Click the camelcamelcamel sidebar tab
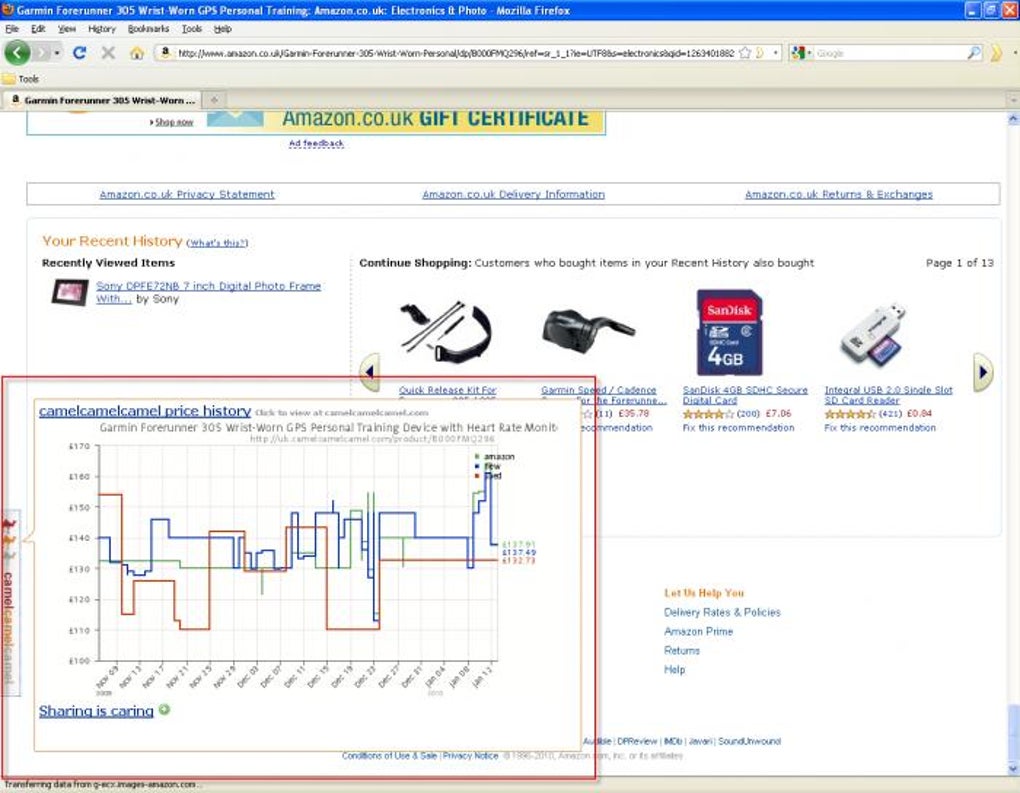Viewport: 1020px width, 793px height. [10, 602]
